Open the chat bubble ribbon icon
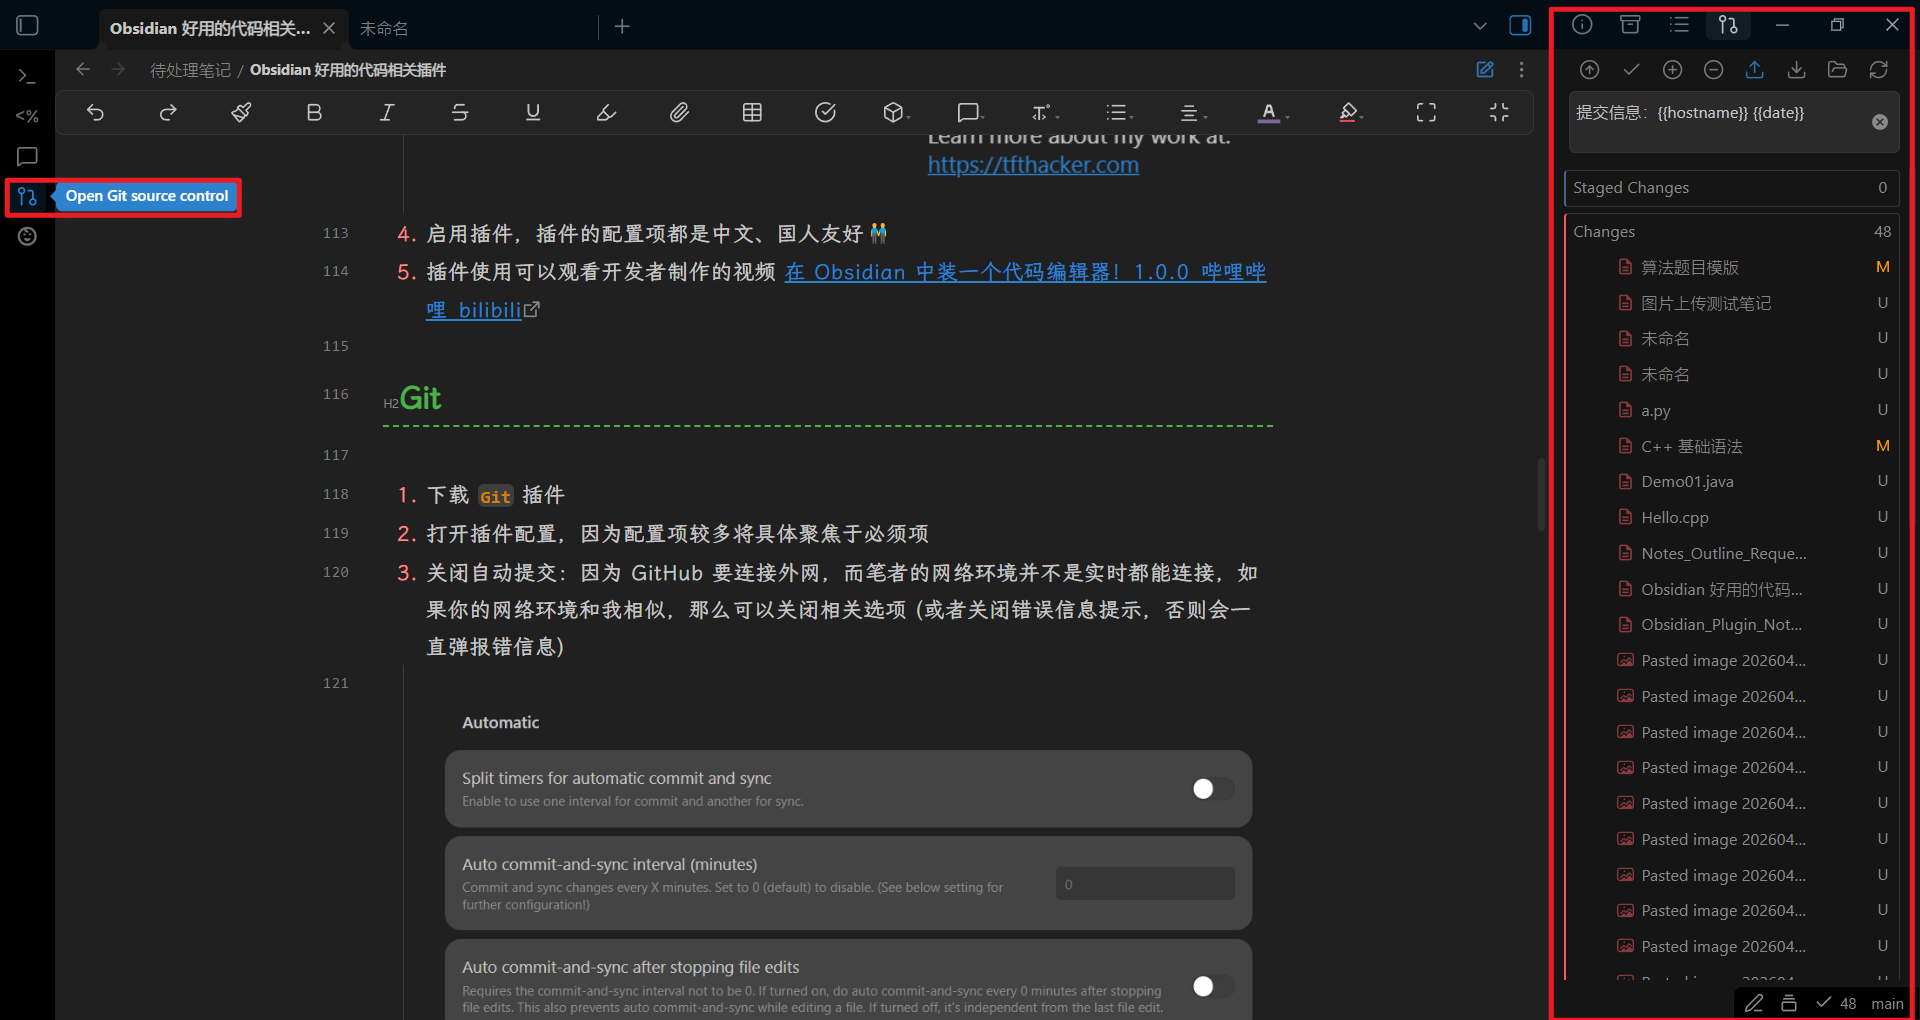1920x1020 pixels. [x=28, y=156]
